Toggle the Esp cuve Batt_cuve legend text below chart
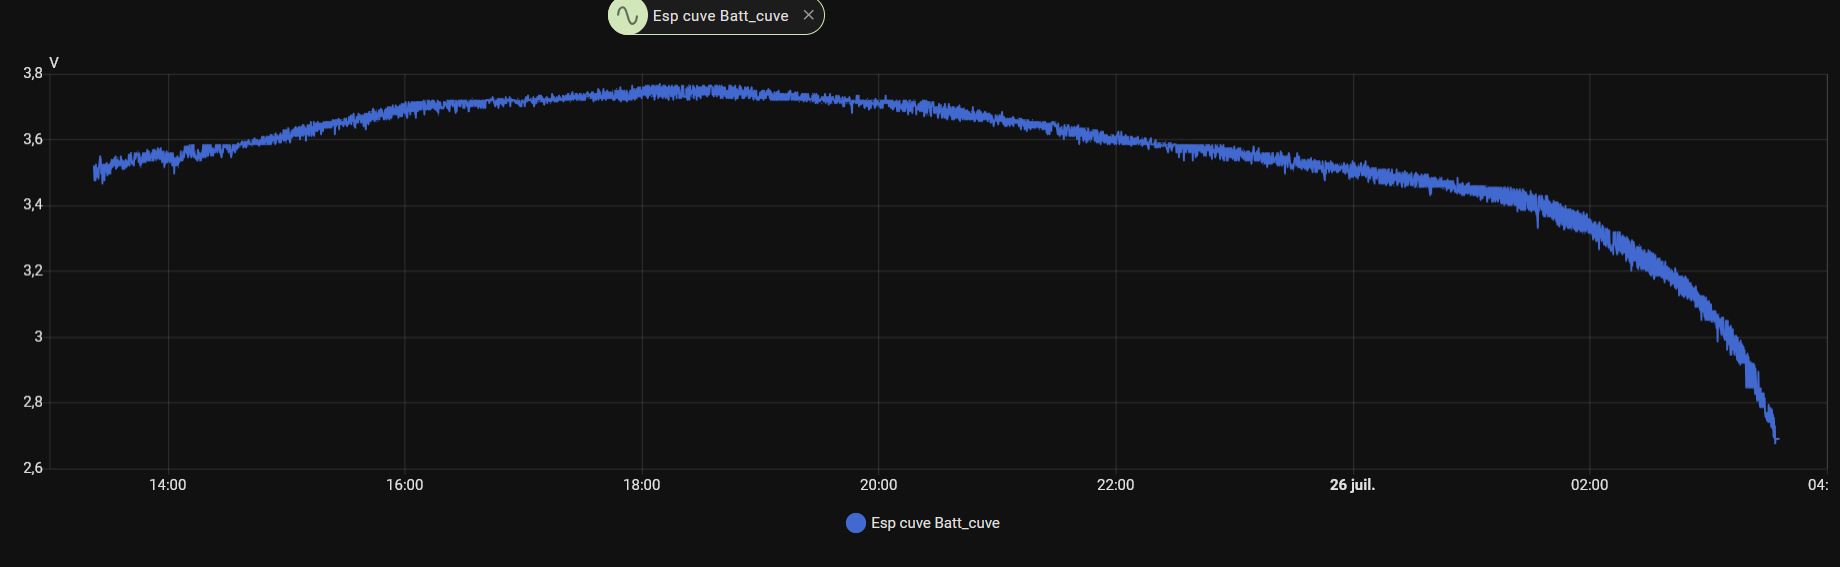This screenshot has width=1840, height=567. tap(935, 523)
